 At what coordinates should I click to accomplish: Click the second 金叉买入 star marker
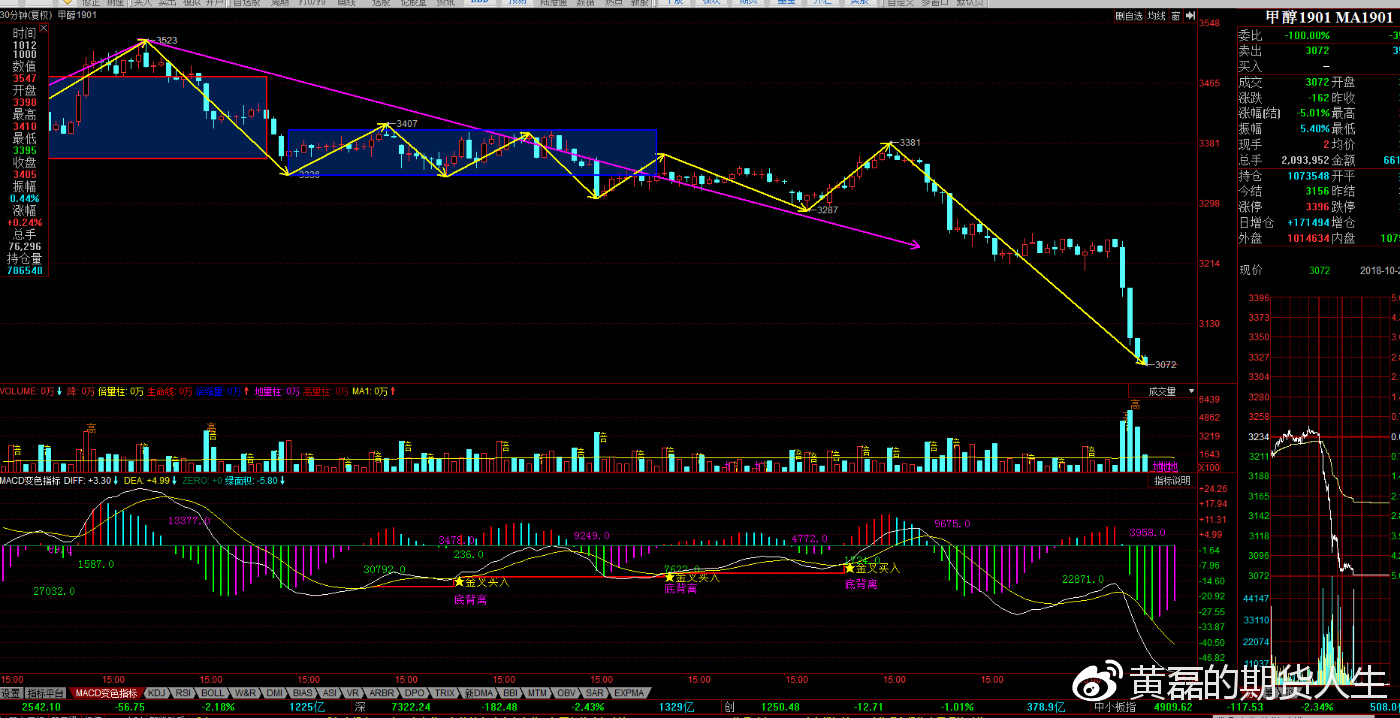tap(669, 577)
